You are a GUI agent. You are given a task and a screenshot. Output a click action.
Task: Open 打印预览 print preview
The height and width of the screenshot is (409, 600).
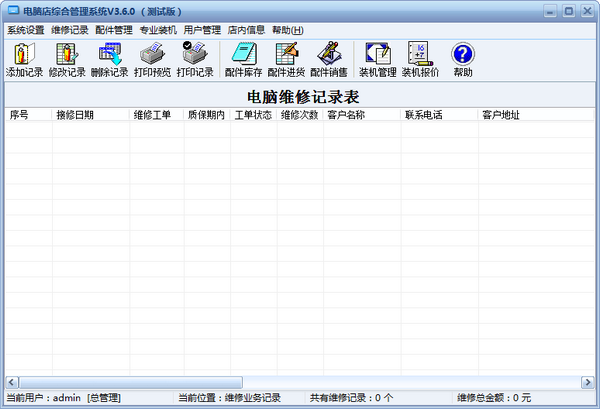(152, 59)
